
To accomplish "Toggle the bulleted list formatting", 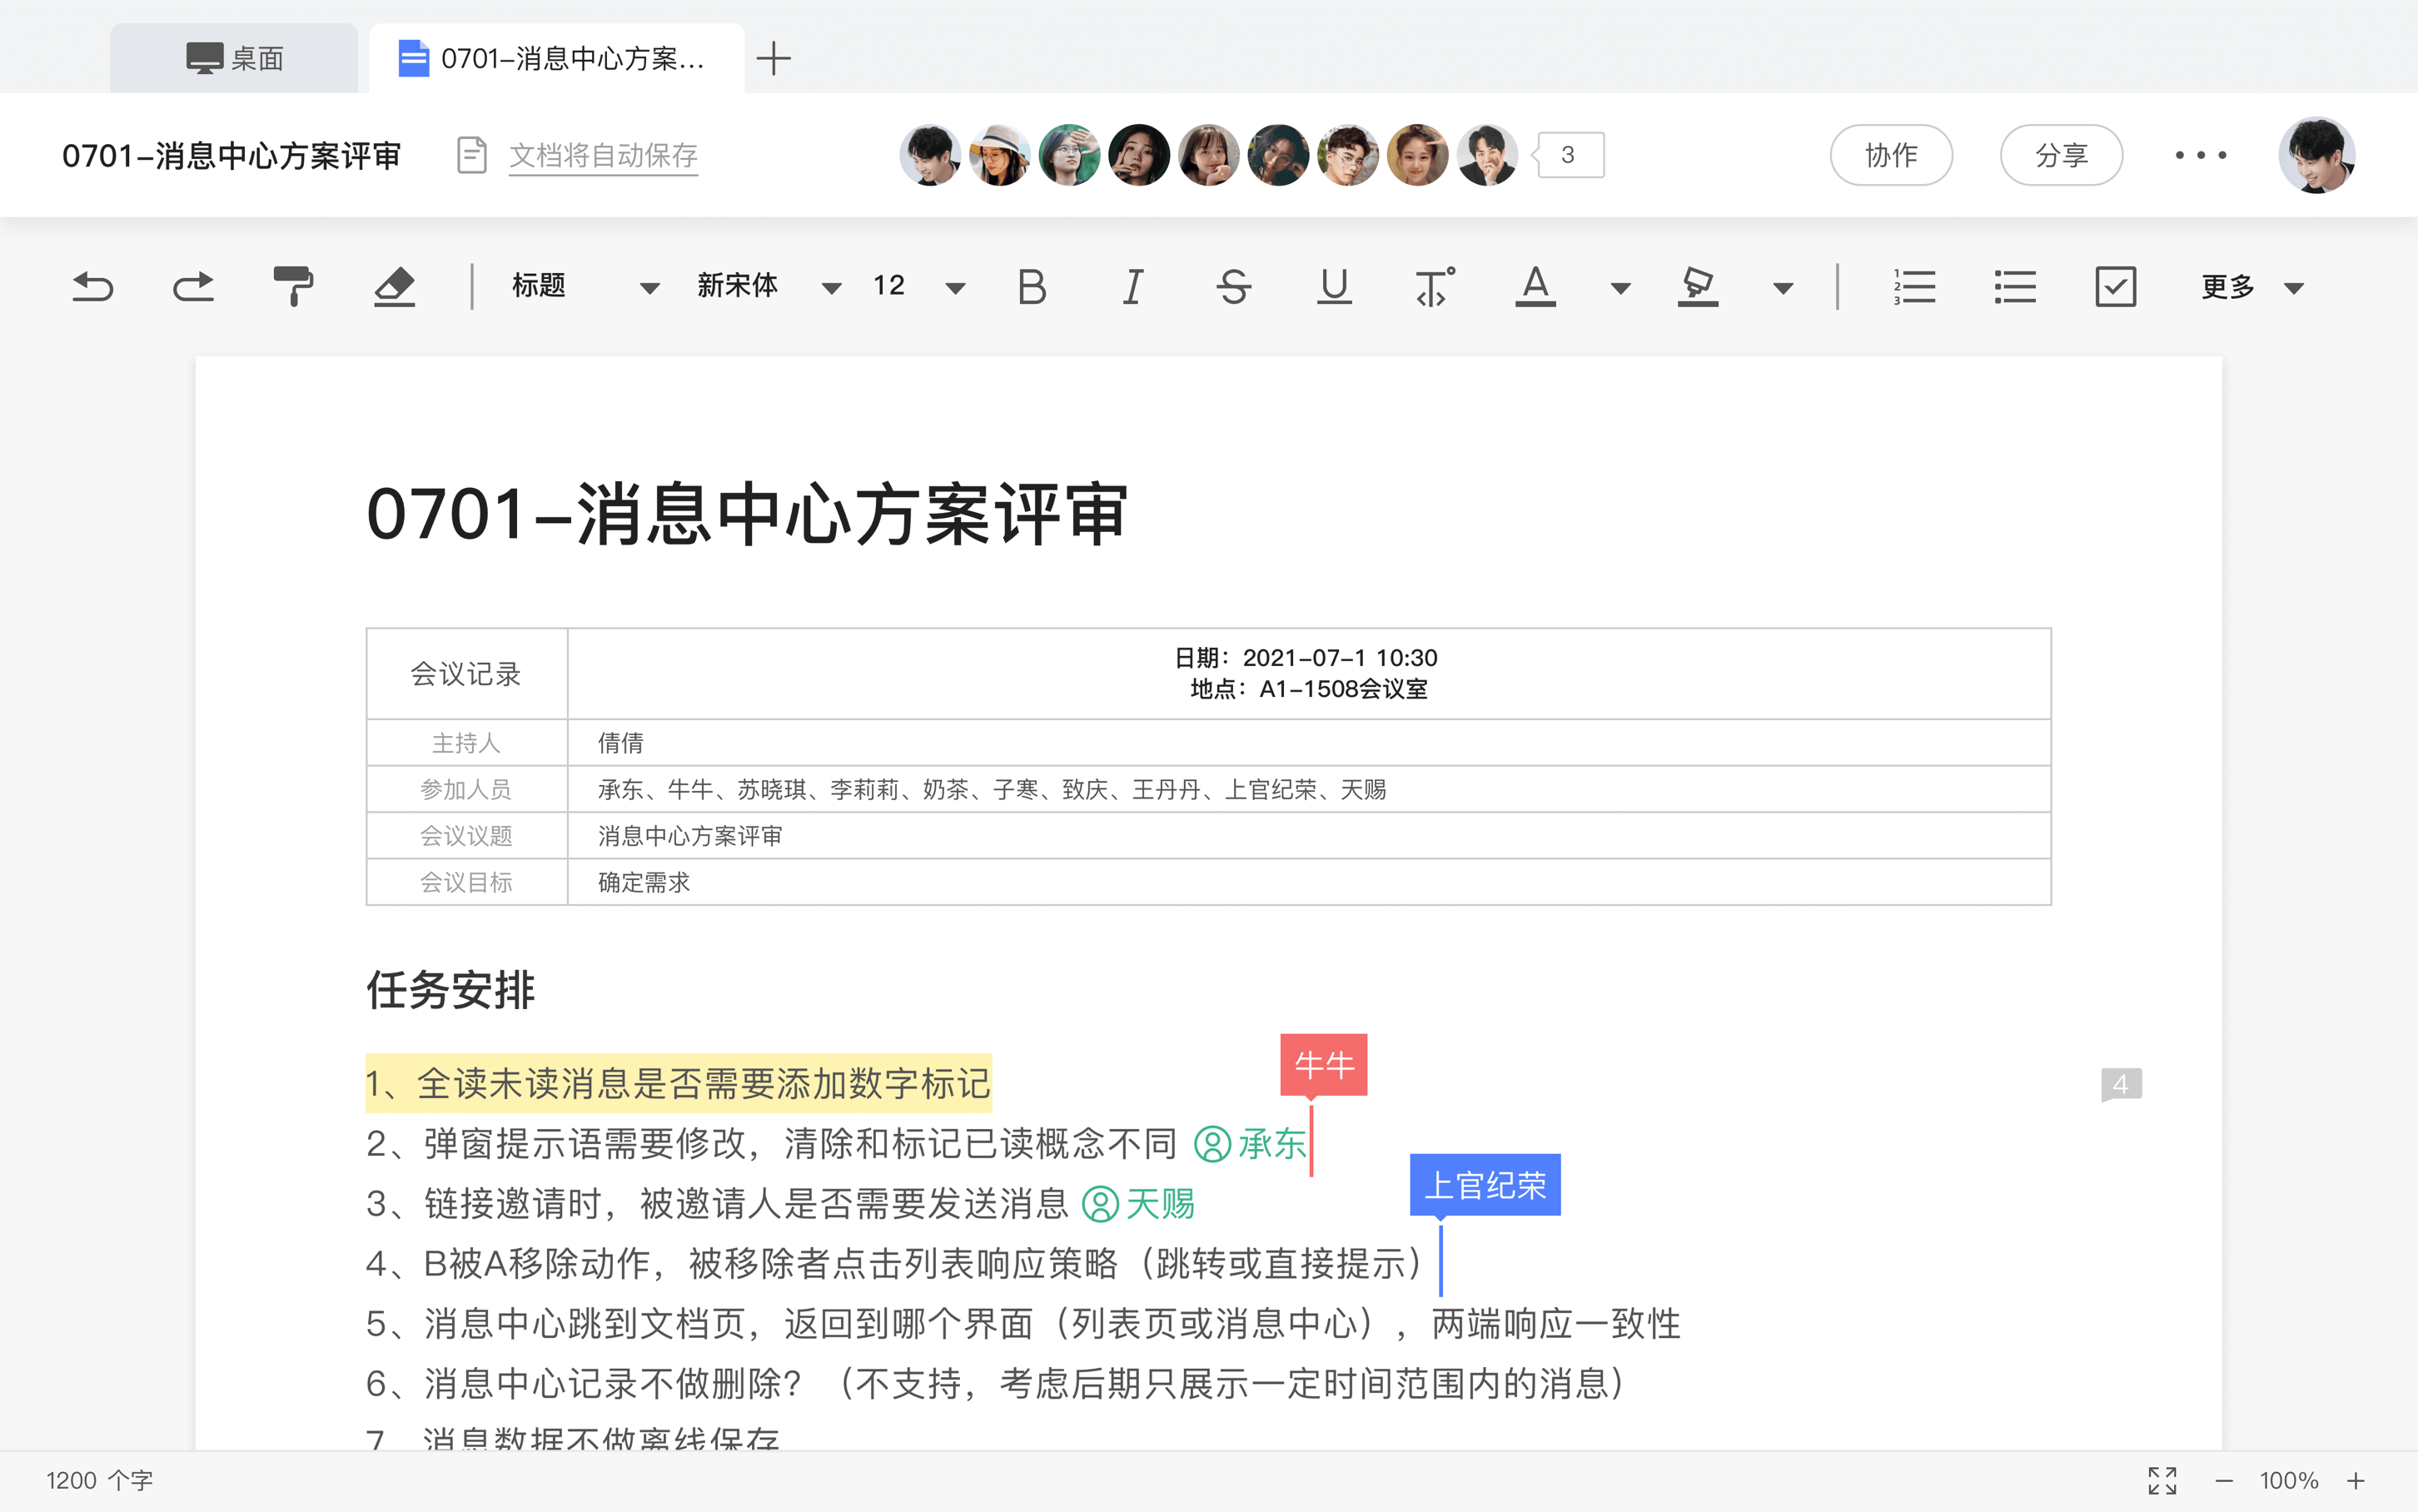I will [x=2015, y=287].
